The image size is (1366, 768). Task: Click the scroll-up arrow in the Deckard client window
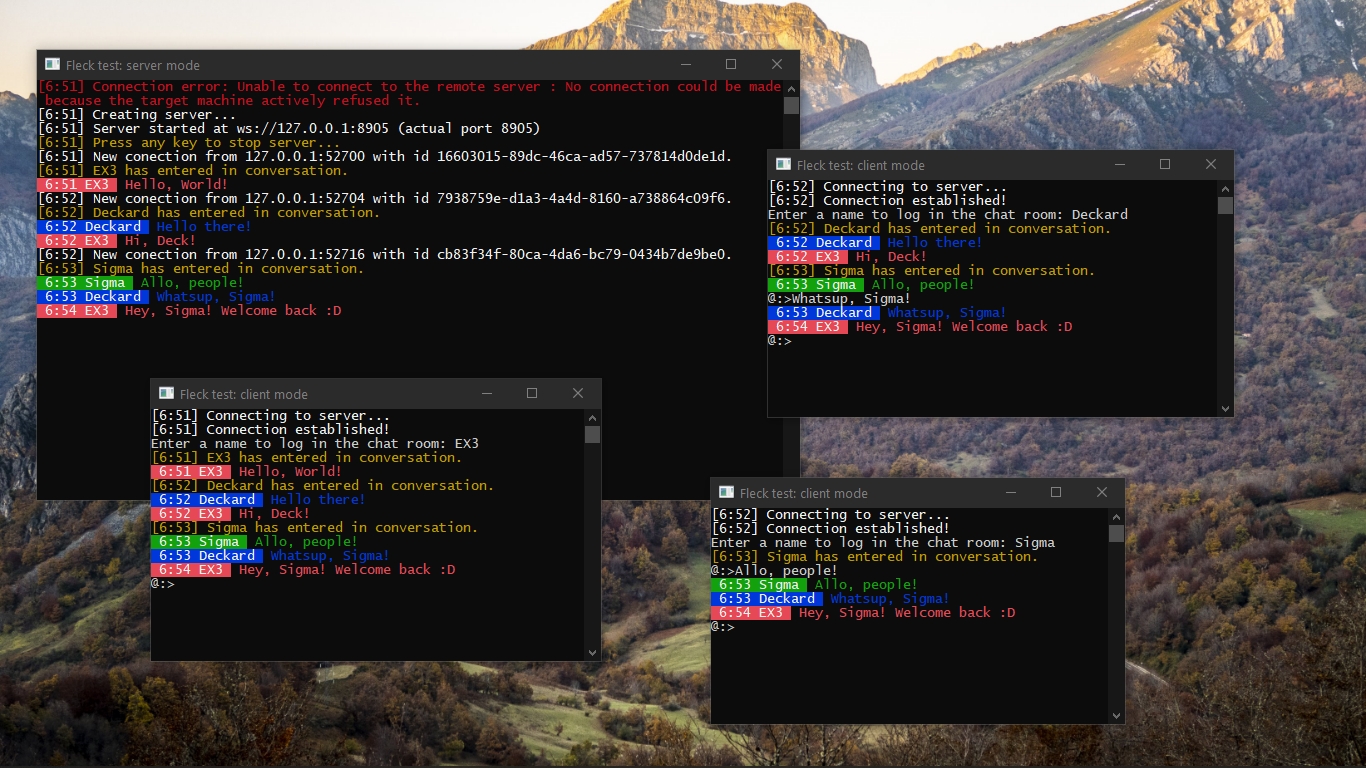click(1225, 188)
